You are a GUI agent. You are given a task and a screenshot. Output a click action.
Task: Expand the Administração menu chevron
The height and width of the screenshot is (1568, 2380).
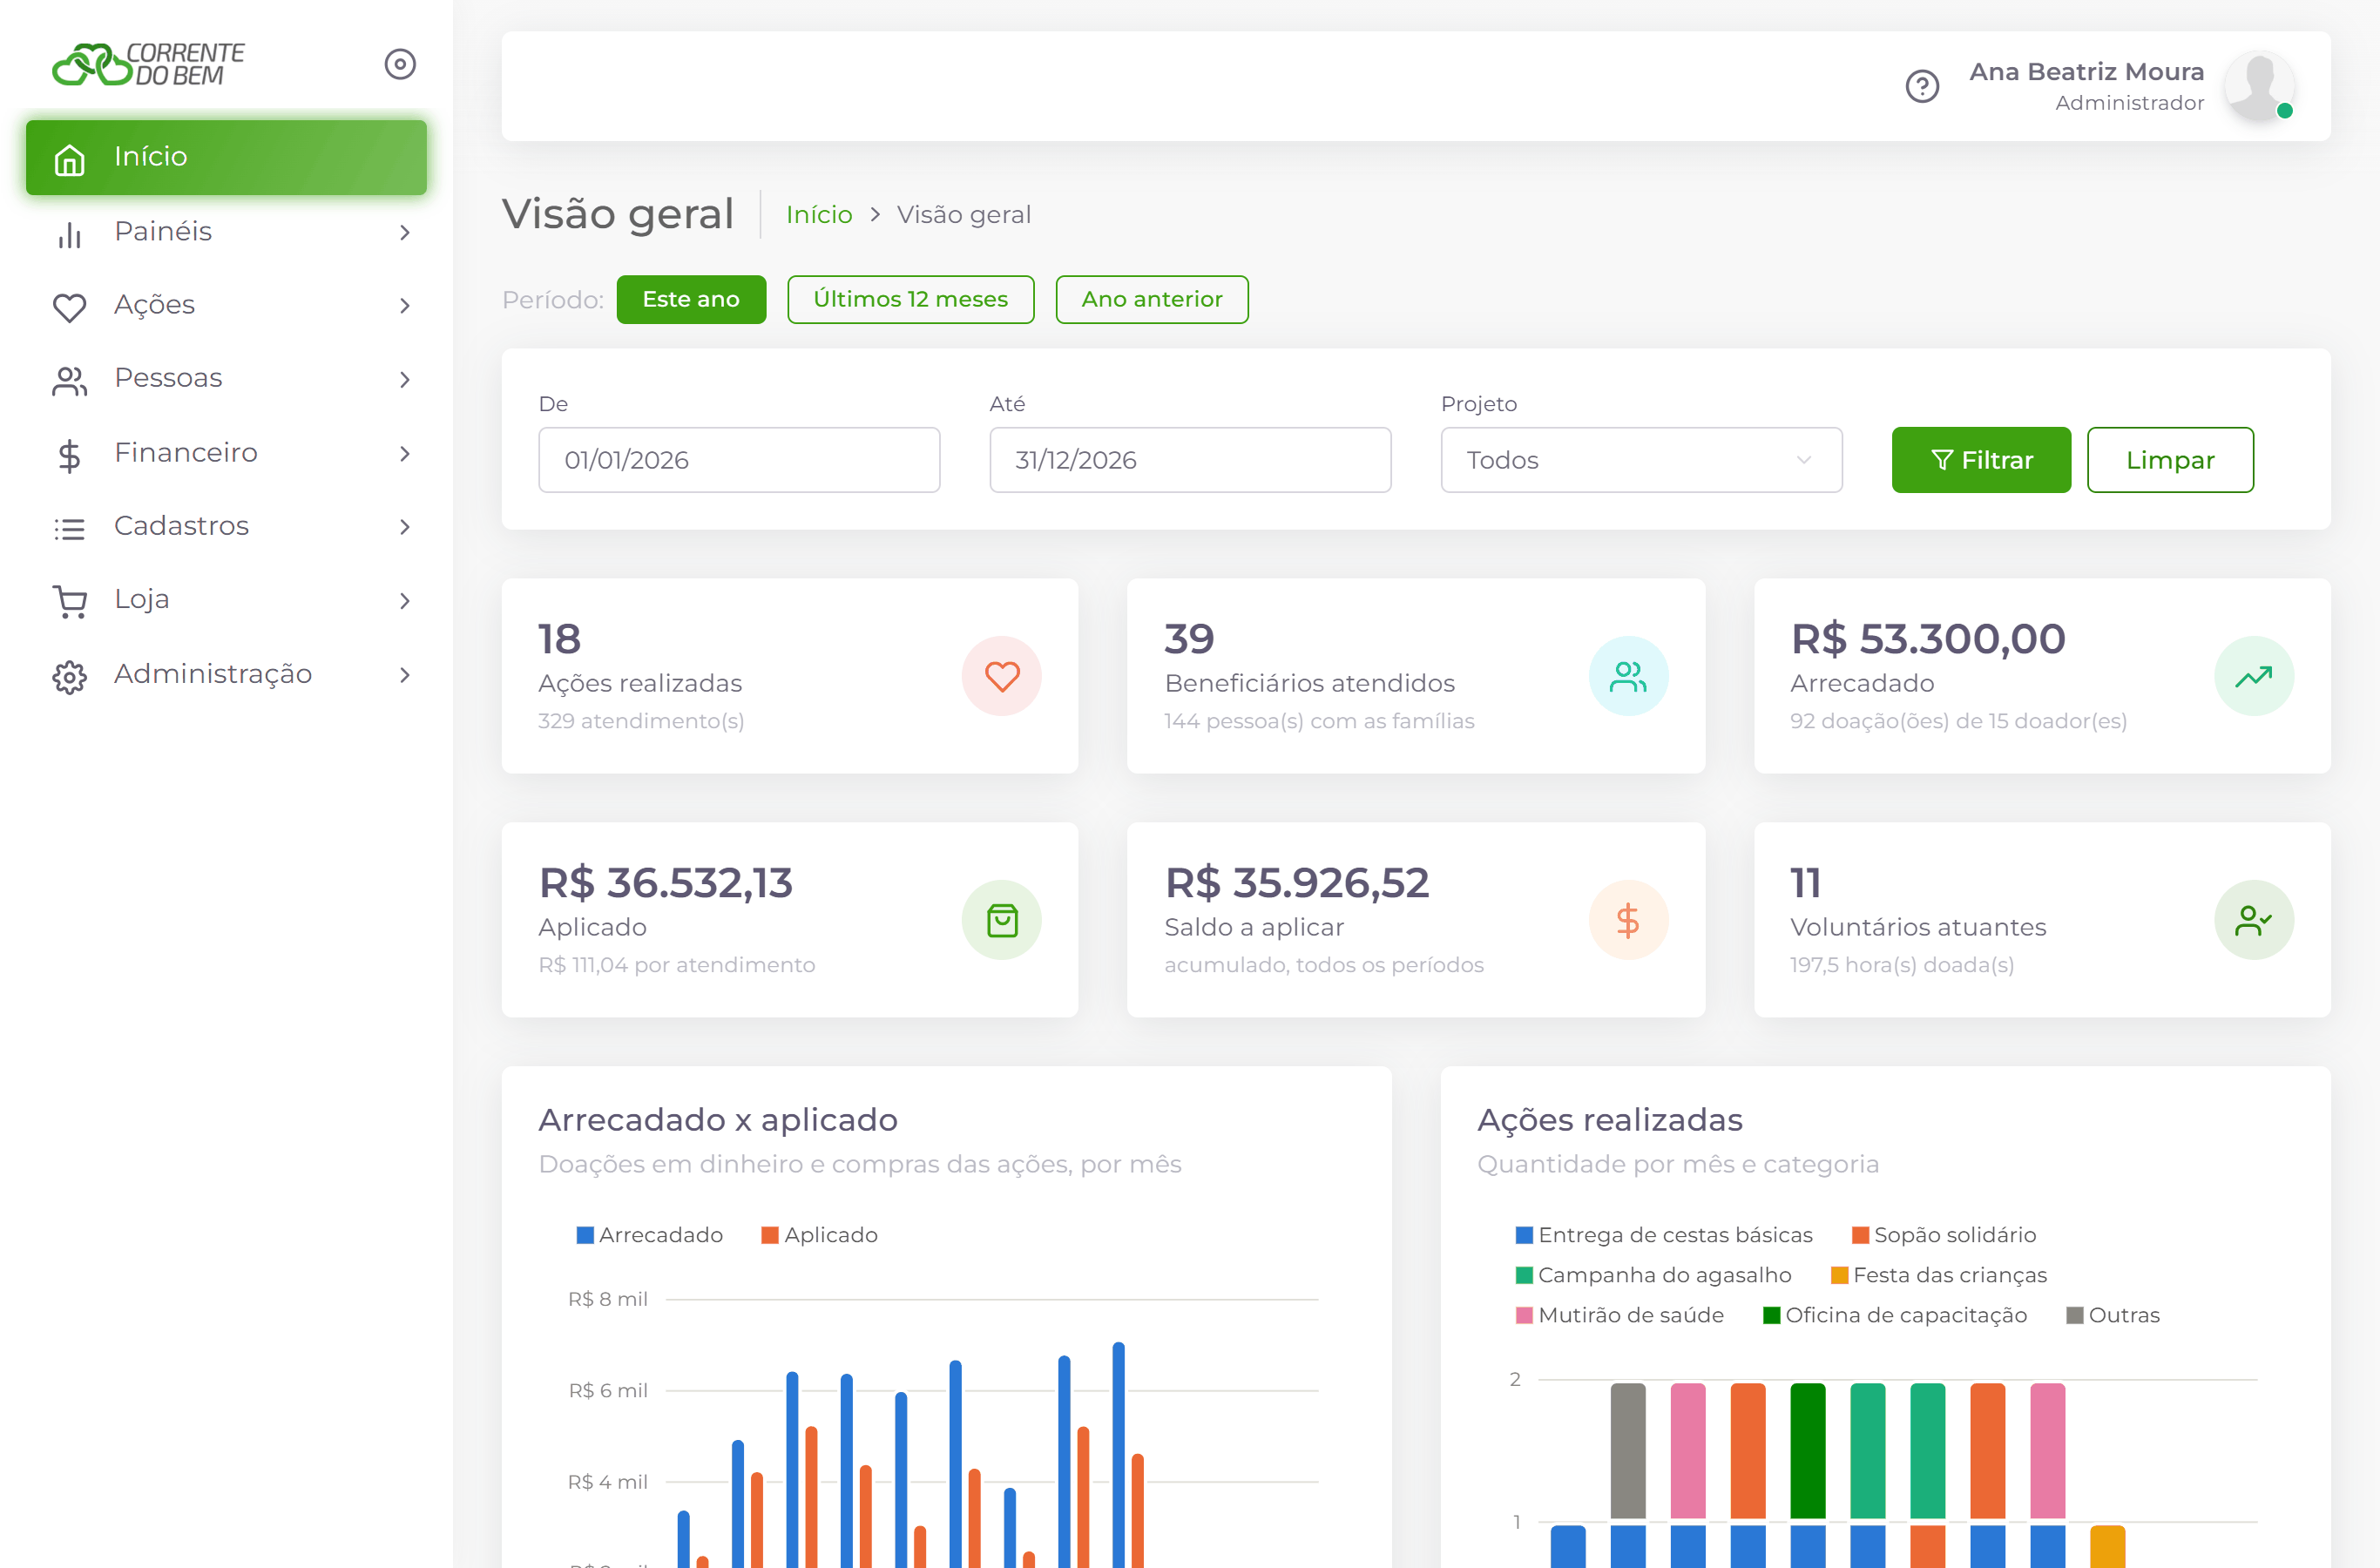click(x=405, y=675)
